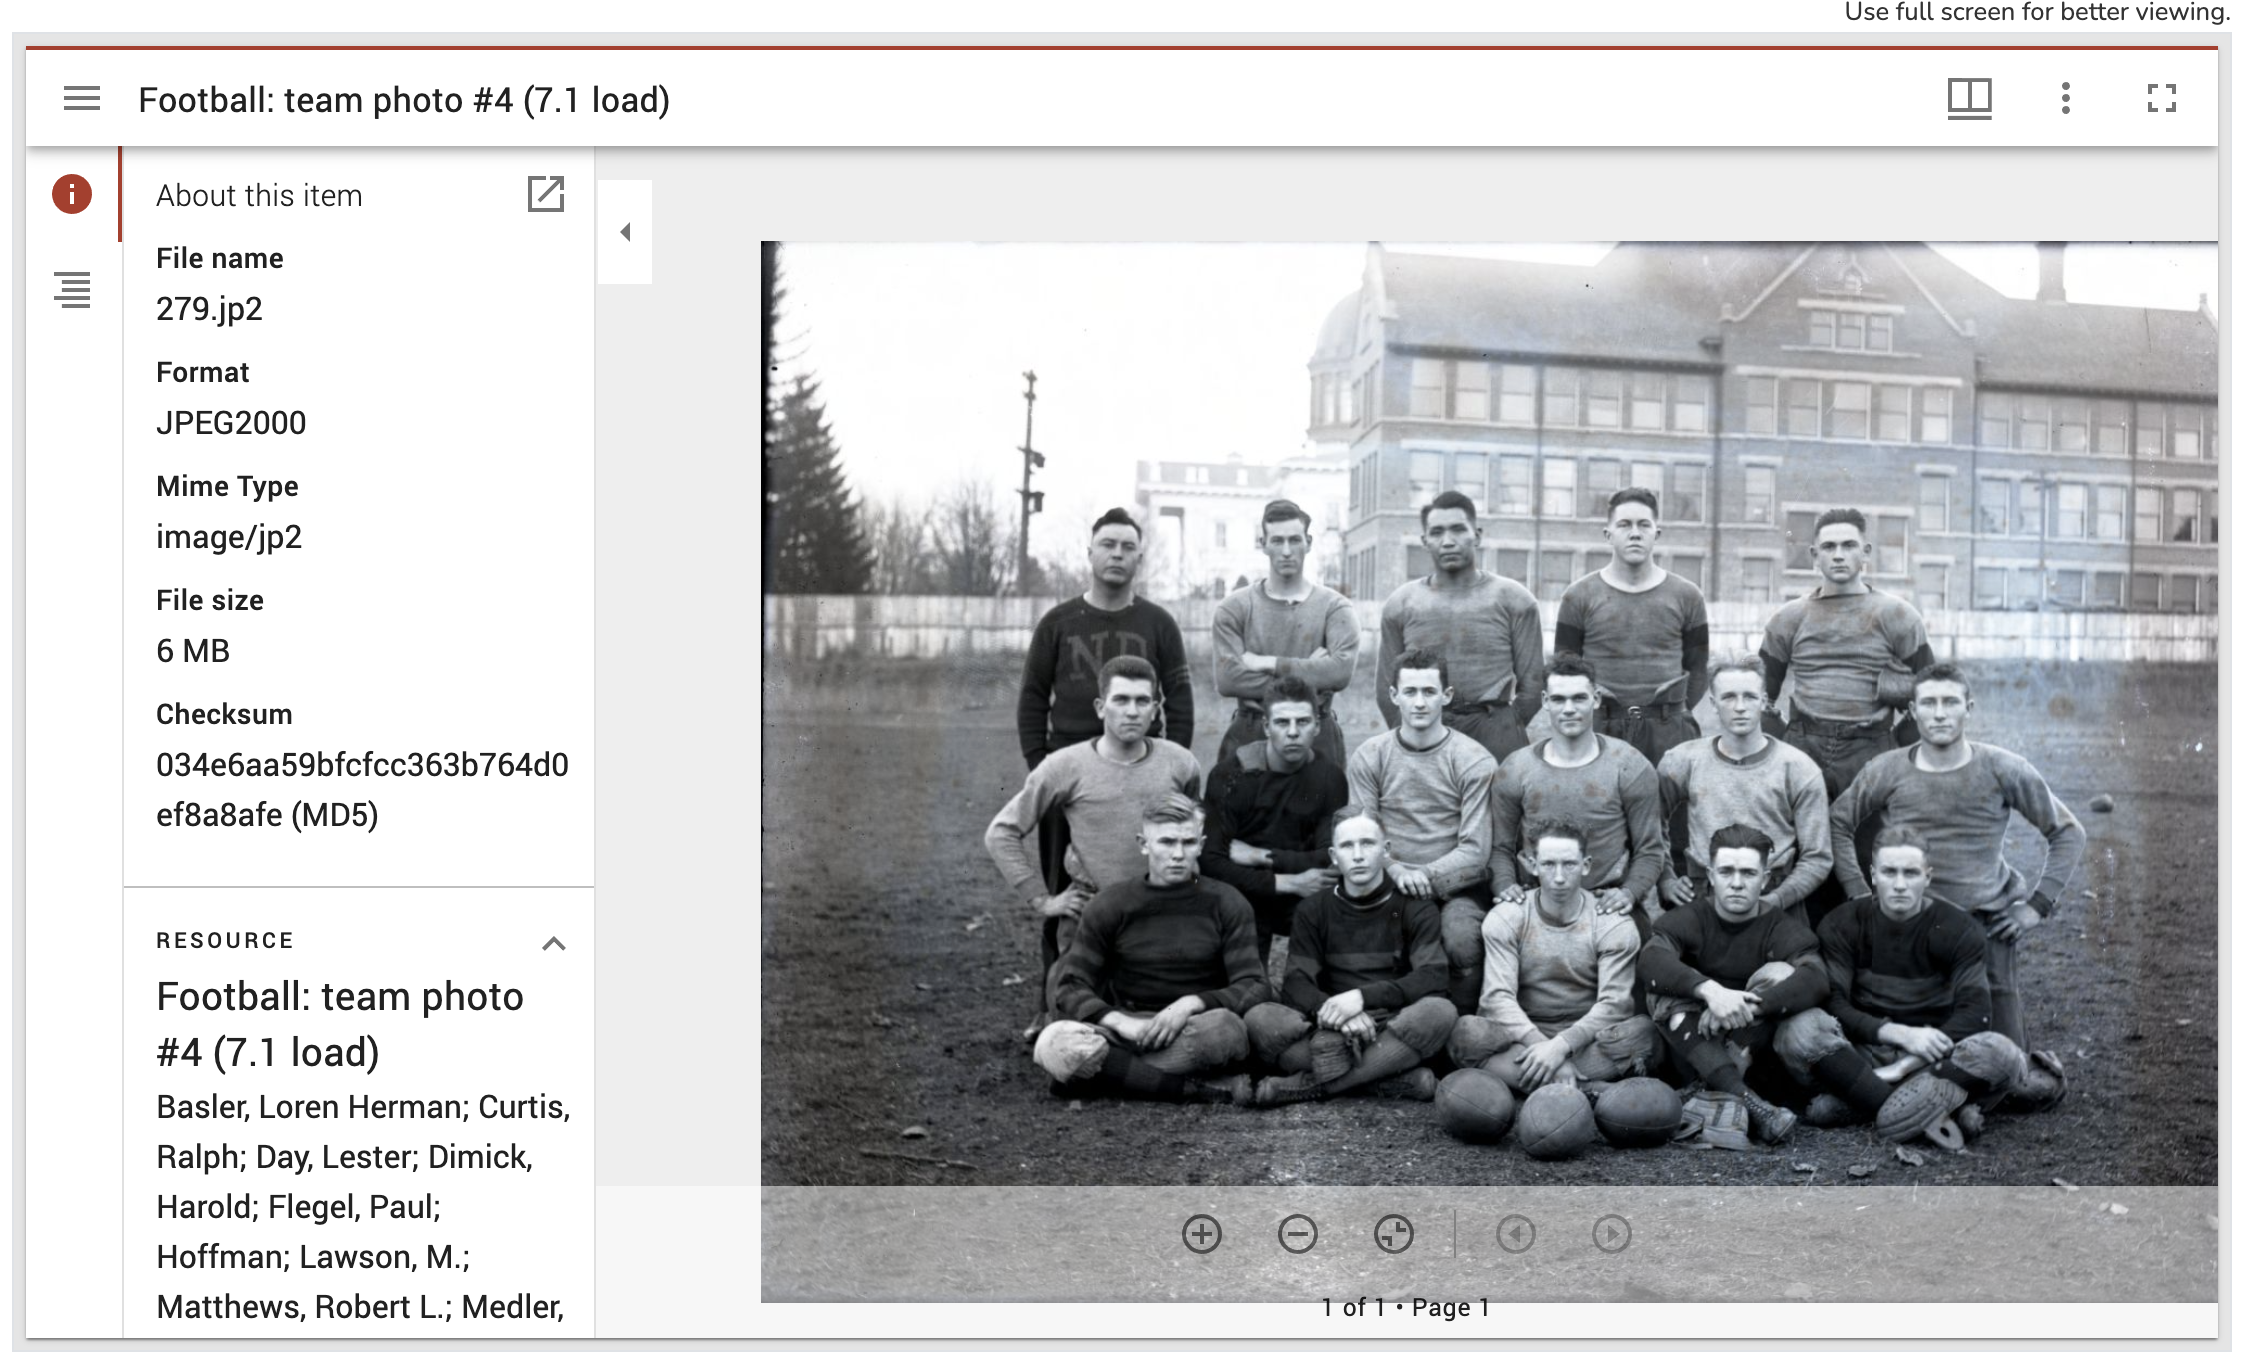Go to the previous page arrow

(x=1515, y=1234)
